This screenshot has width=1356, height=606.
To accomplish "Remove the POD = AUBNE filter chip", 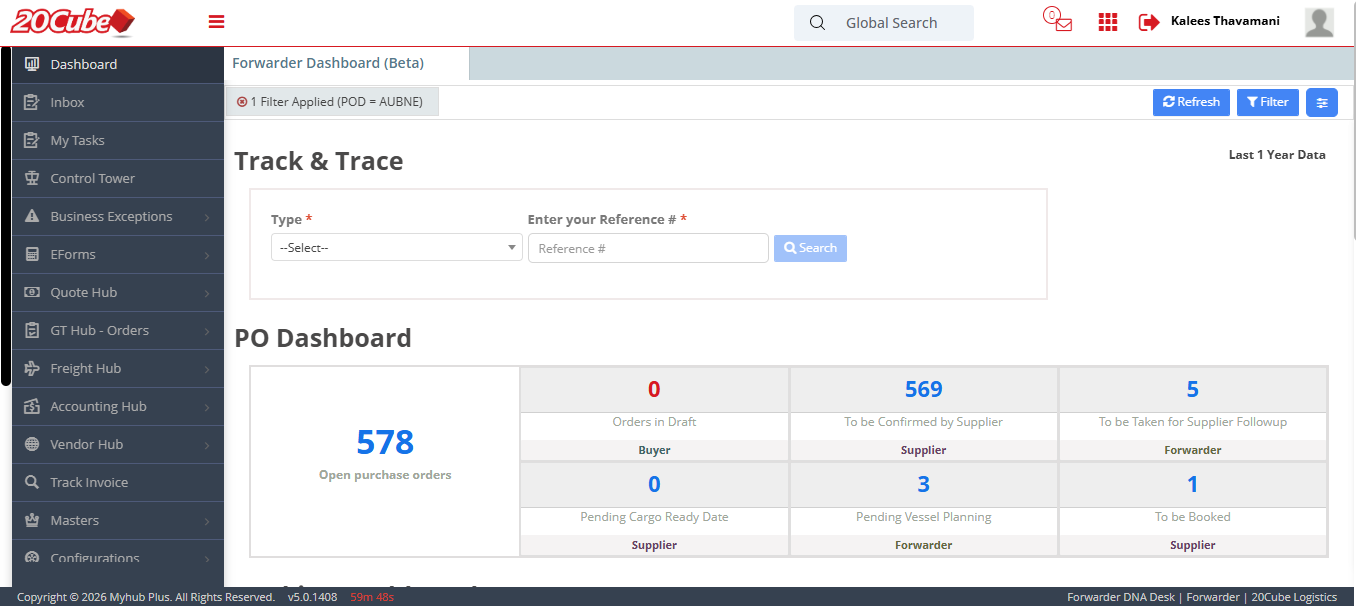I will (x=241, y=101).
